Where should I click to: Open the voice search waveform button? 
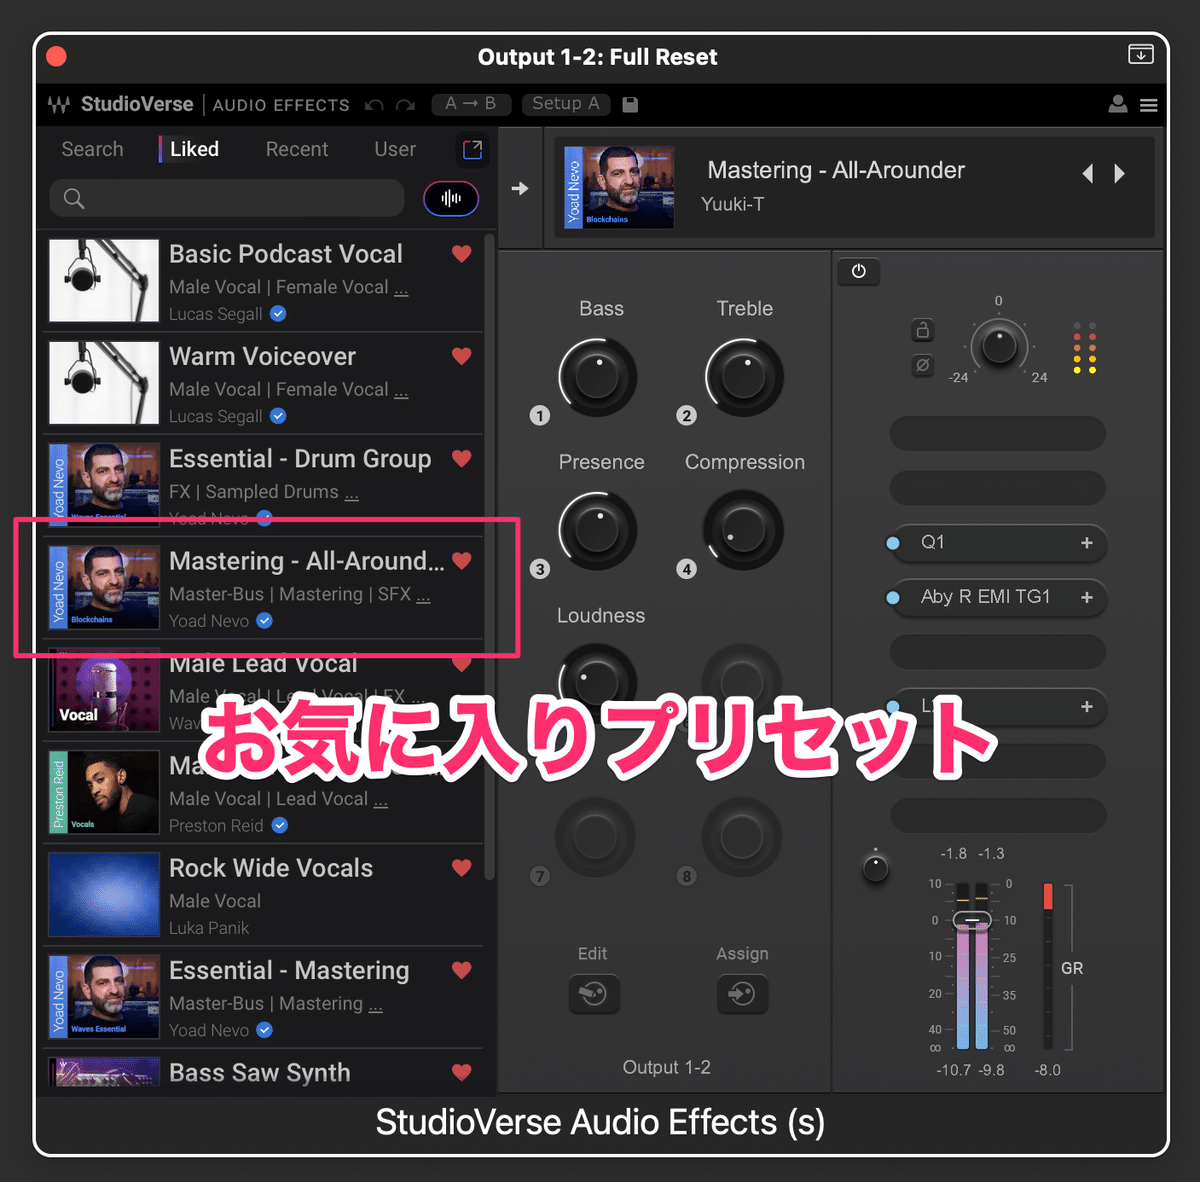(x=451, y=198)
